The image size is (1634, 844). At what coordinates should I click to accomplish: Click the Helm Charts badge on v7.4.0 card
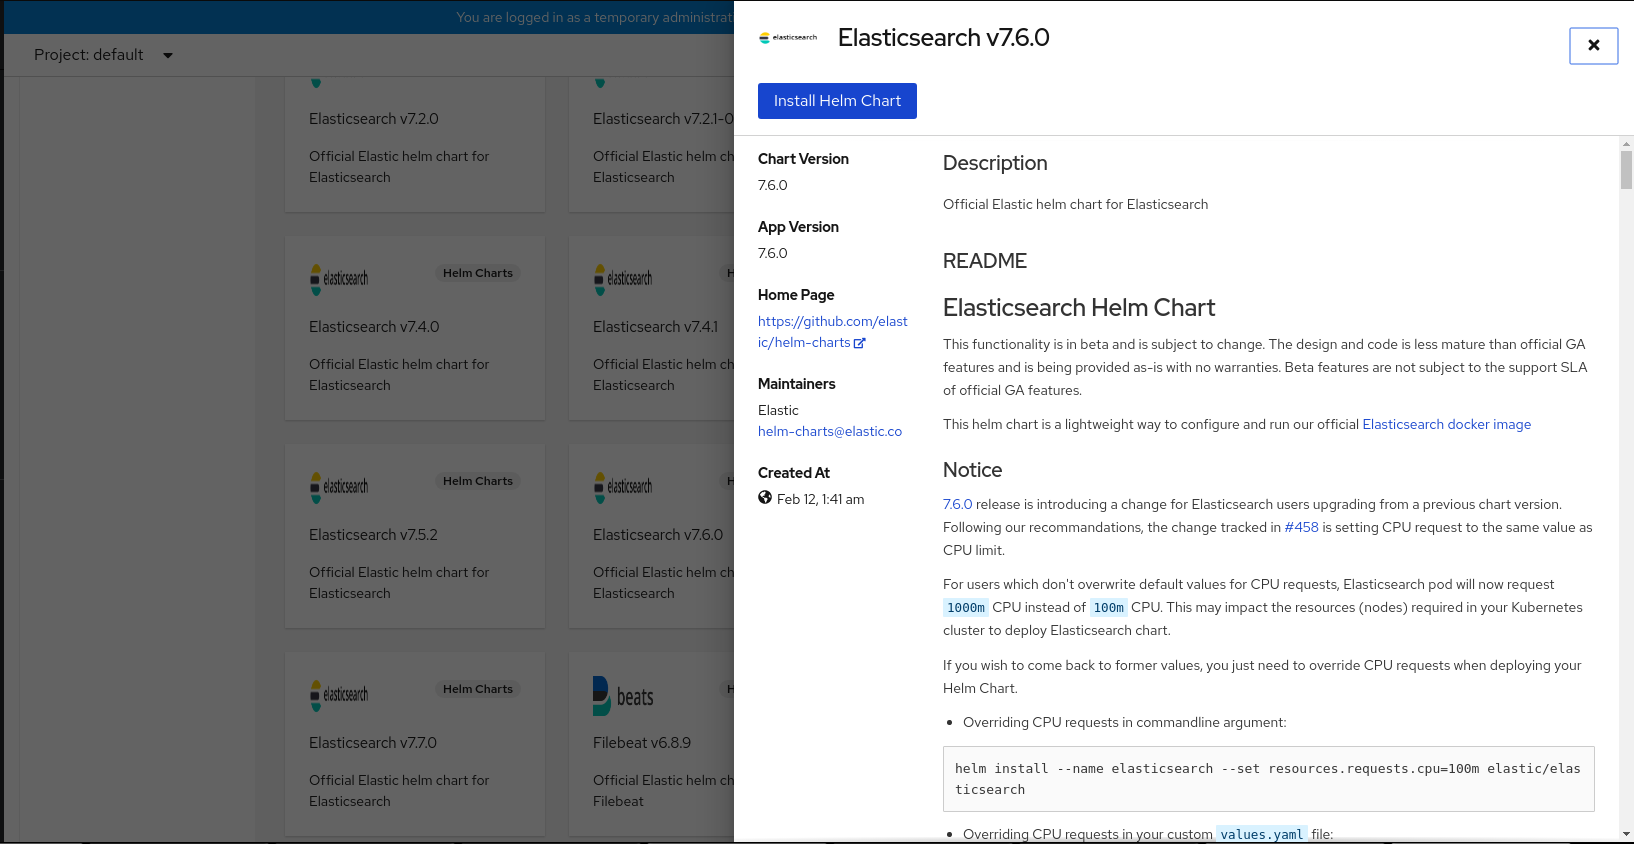[478, 273]
